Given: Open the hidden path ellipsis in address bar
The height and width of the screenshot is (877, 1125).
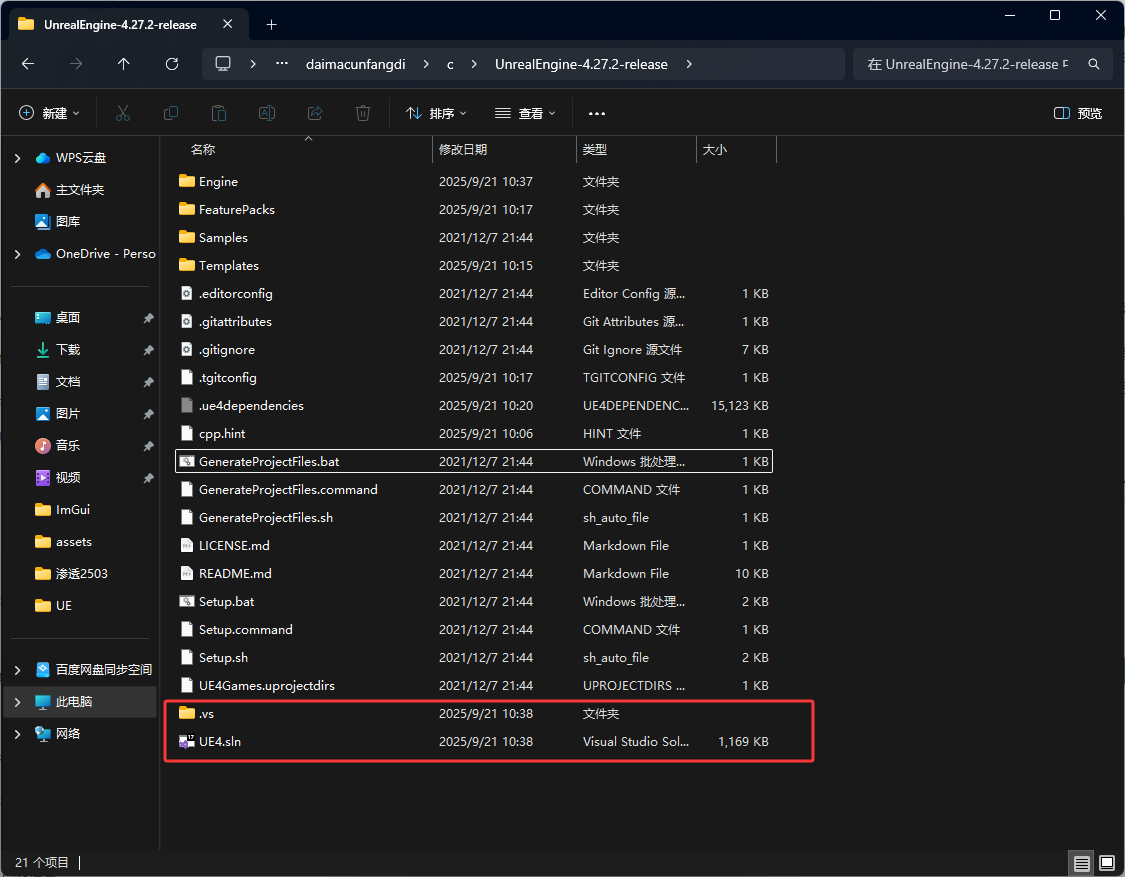Looking at the screenshot, I should [x=282, y=63].
